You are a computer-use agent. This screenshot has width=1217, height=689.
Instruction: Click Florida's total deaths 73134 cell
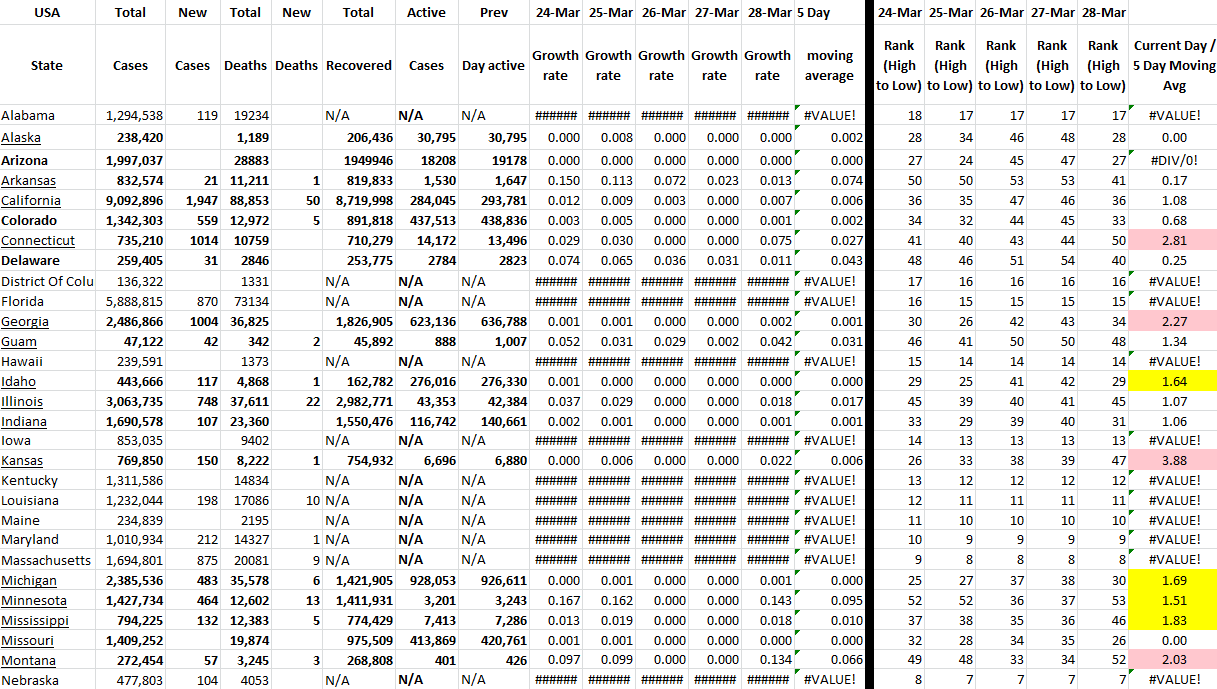click(245, 301)
